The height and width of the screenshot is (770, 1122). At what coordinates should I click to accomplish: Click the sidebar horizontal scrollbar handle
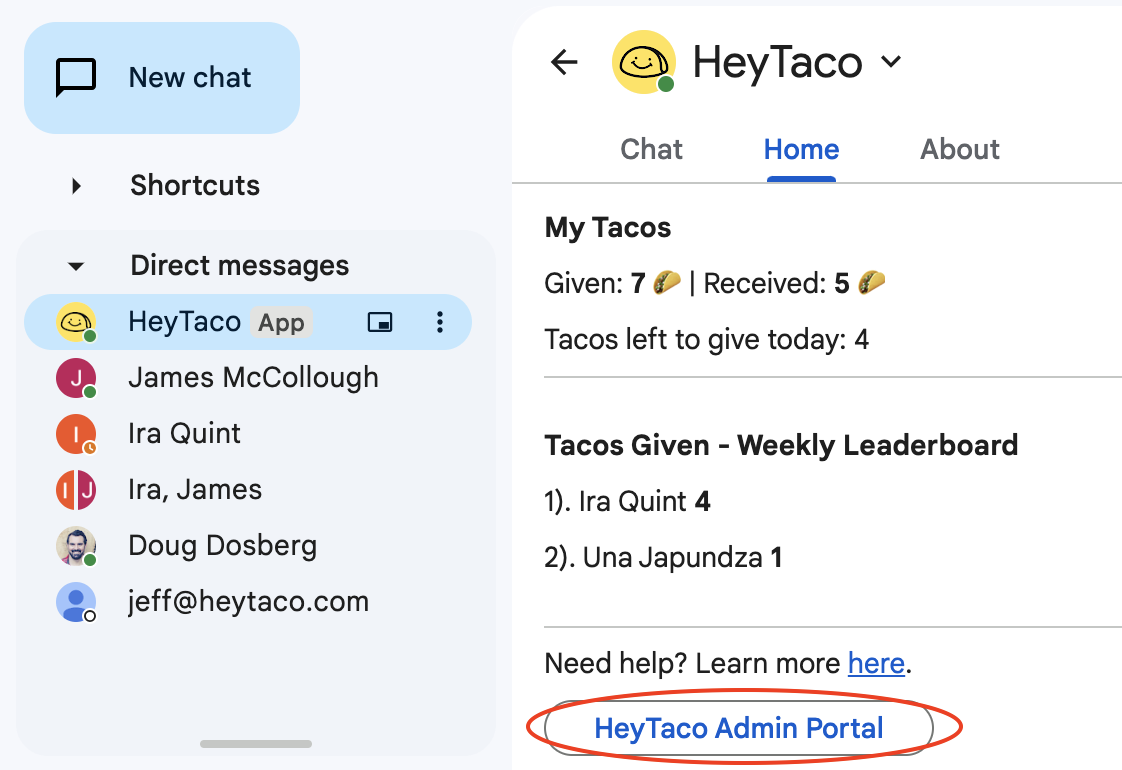(255, 744)
